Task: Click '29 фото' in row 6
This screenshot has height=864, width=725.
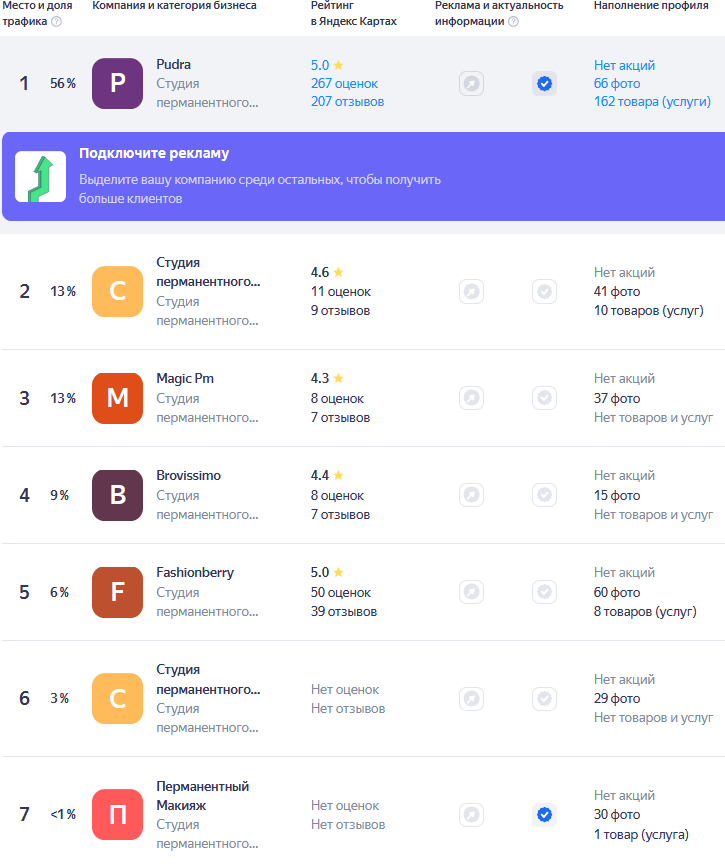Action: coord(617,699)
